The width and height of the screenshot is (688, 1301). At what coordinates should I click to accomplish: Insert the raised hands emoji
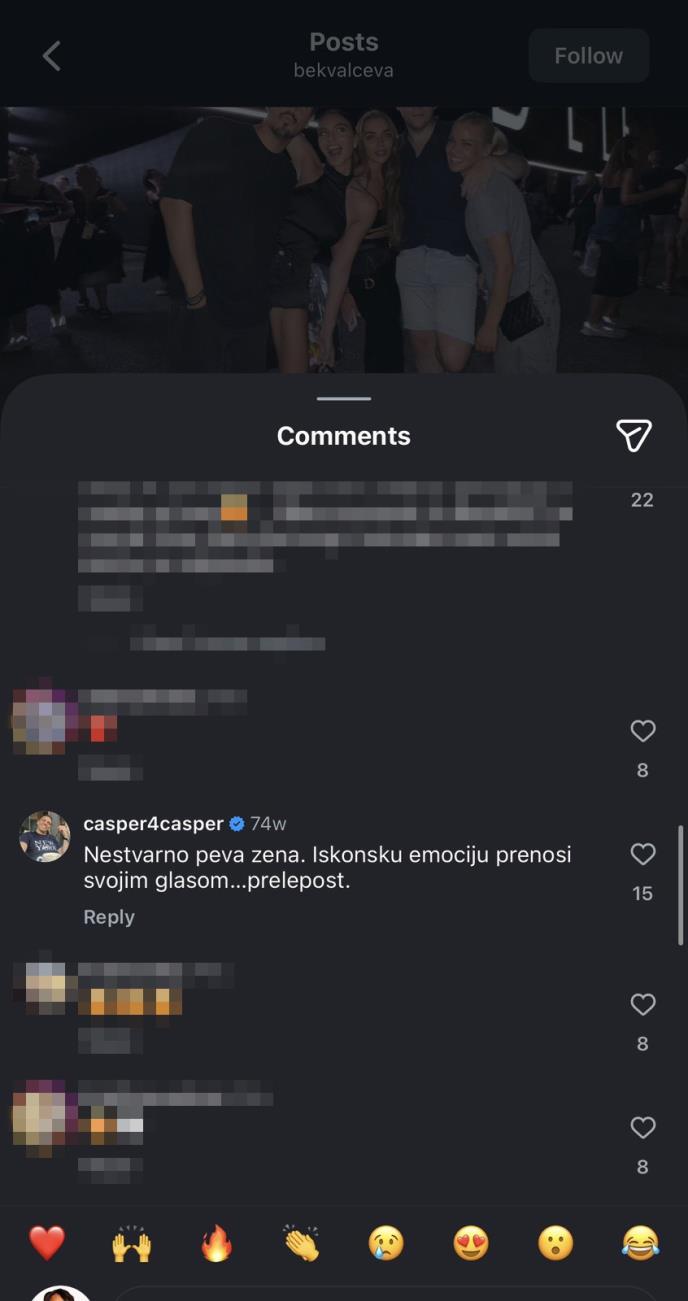131,1243
